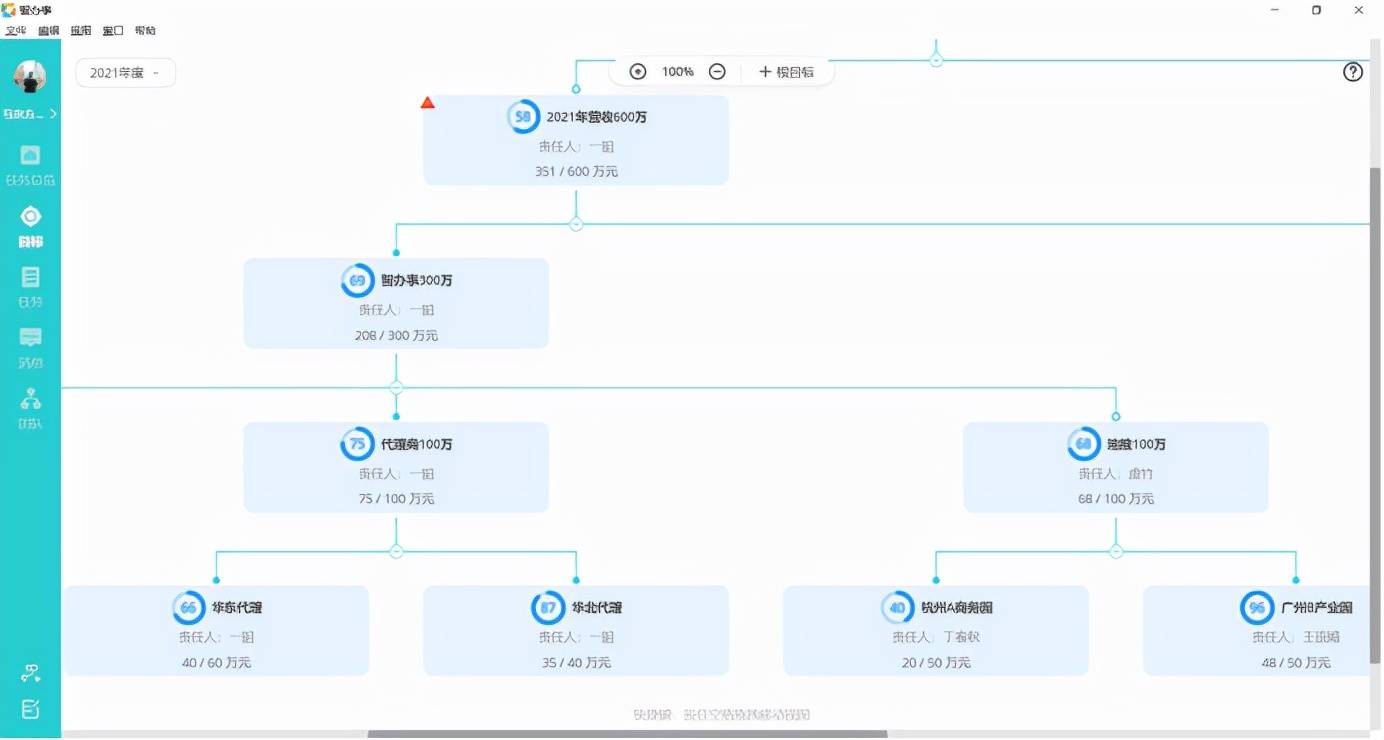Open the organization tree icon in the sidebar
The height and width of the screenshot is (740, 1384).
tap(31, 399)
